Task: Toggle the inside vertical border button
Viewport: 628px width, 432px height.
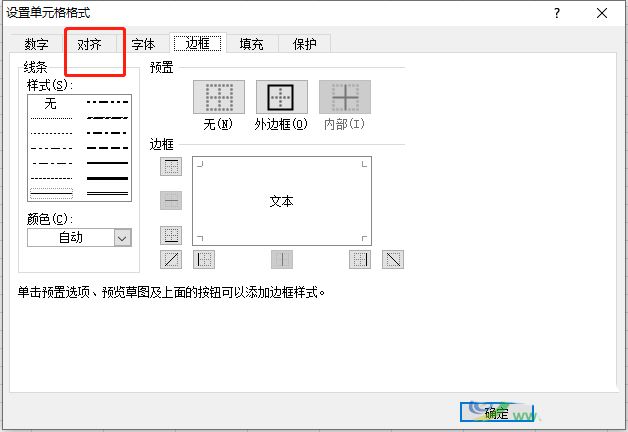Action: coord(282,259)
